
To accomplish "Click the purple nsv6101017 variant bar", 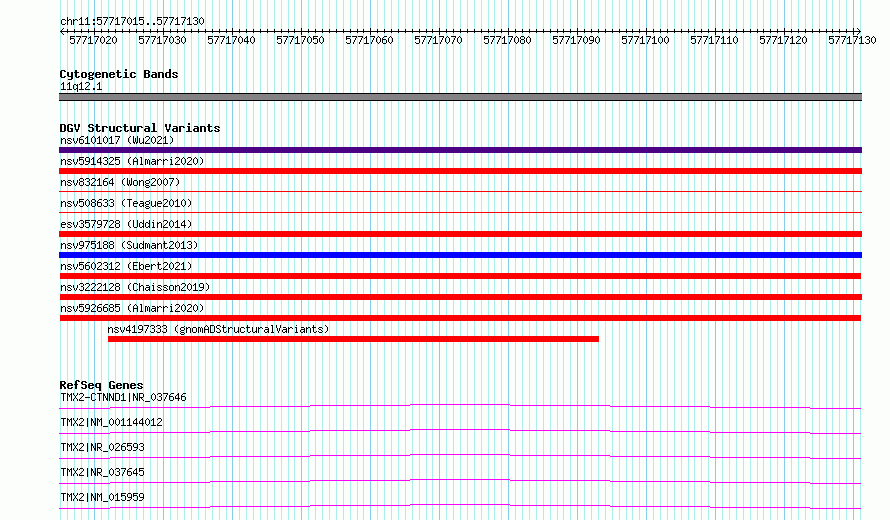I will pos(460,150).
